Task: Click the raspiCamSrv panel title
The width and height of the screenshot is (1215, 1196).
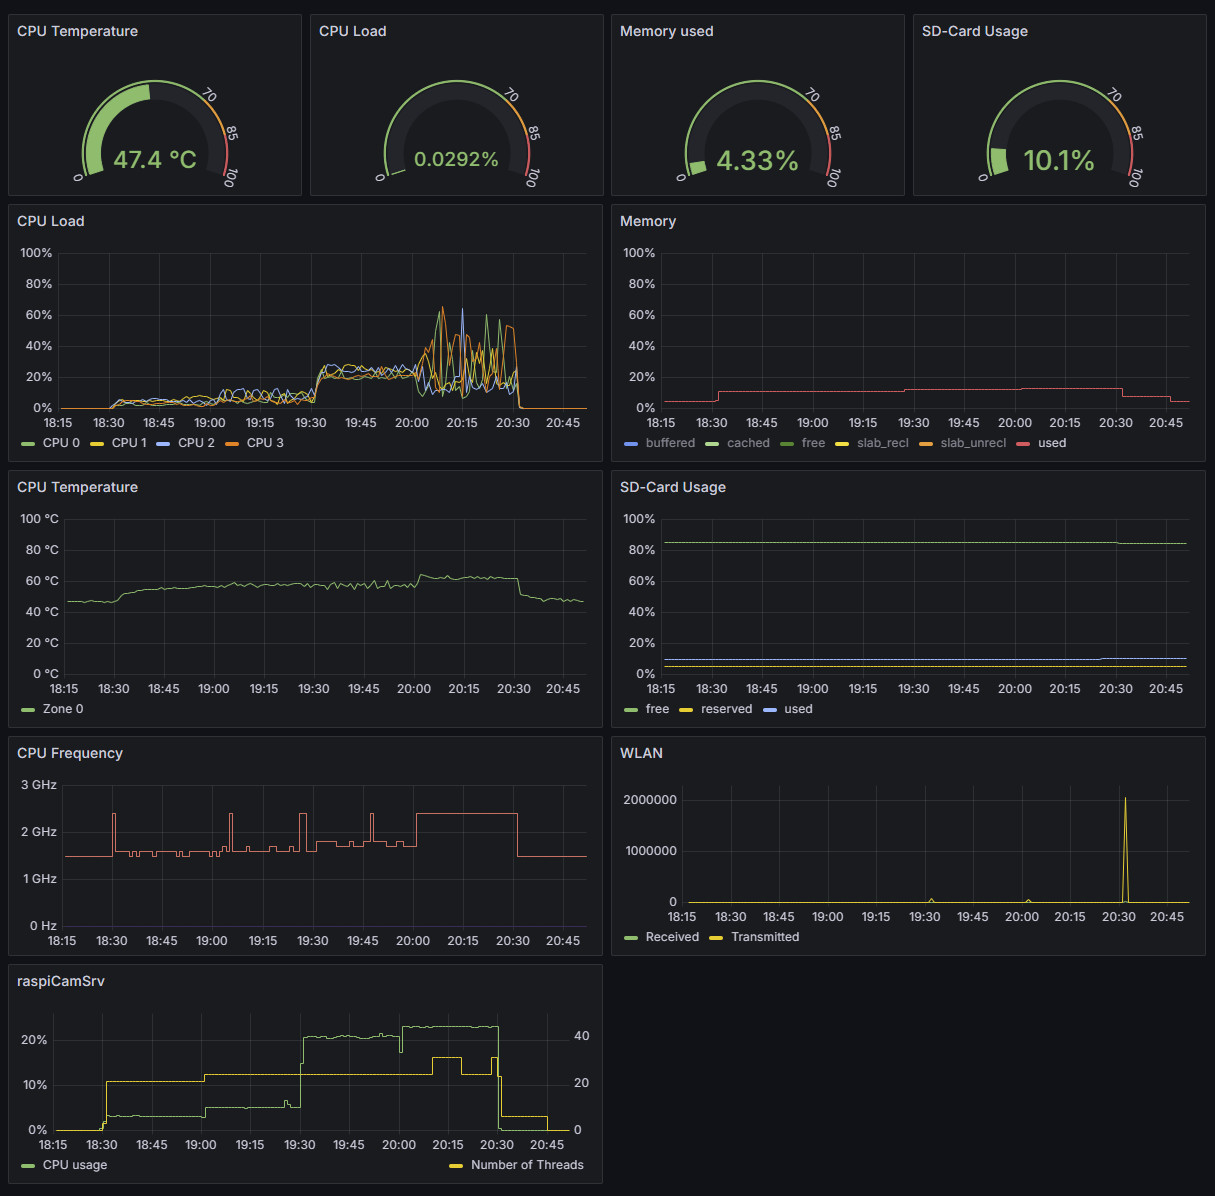Action: pyautogui.click(x=62, y=981)
